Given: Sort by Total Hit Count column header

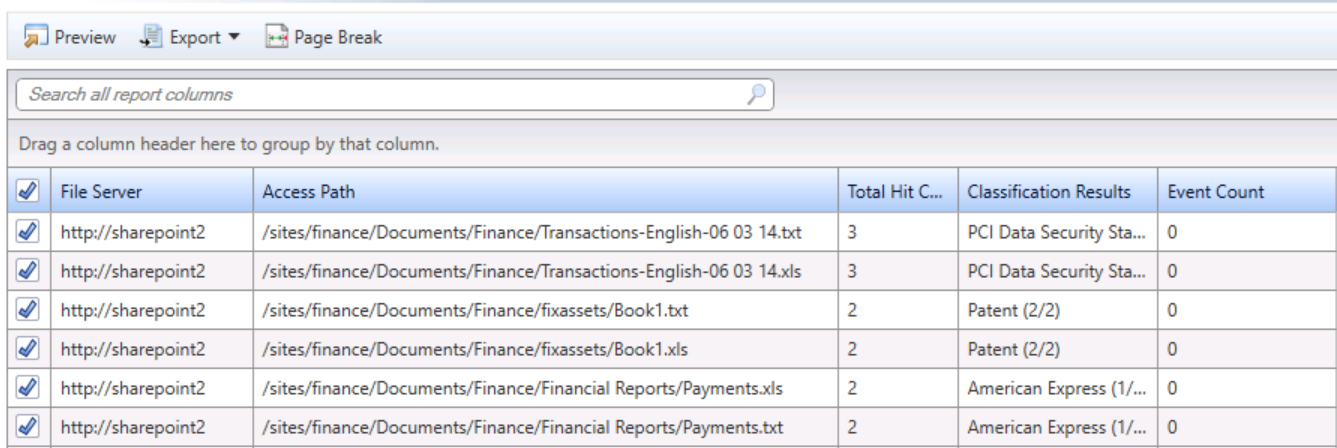Looking at the screenshot, I should pos(894,192).
